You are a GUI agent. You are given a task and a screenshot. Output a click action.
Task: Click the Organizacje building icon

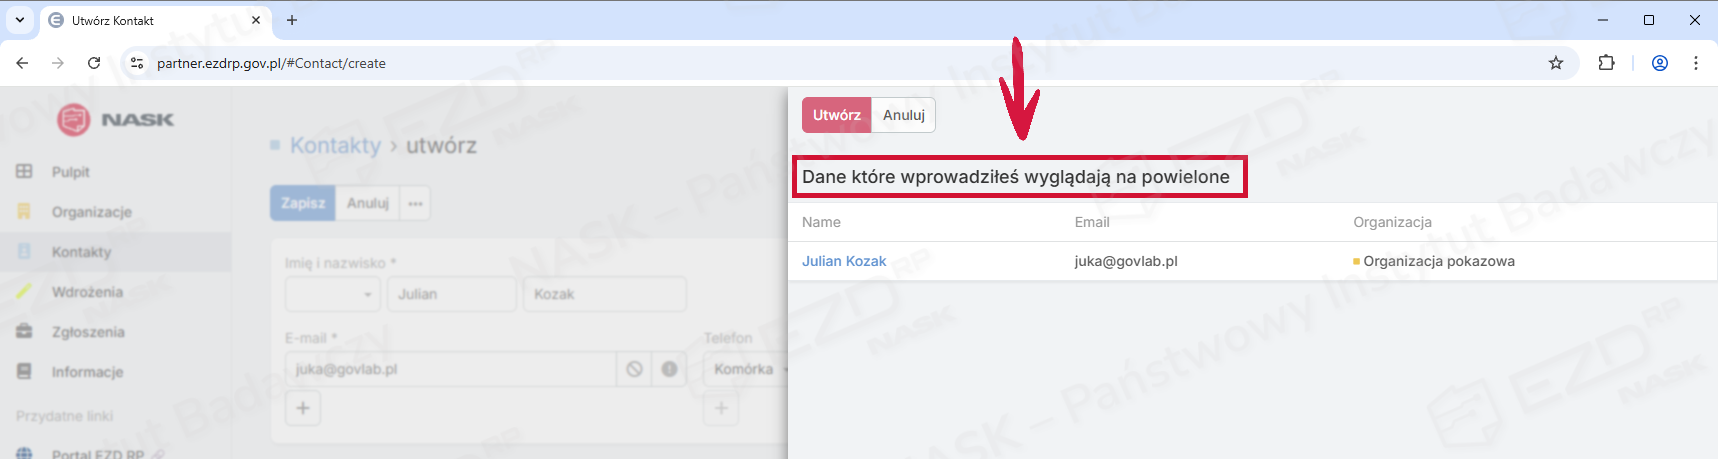tap(24, 212)
